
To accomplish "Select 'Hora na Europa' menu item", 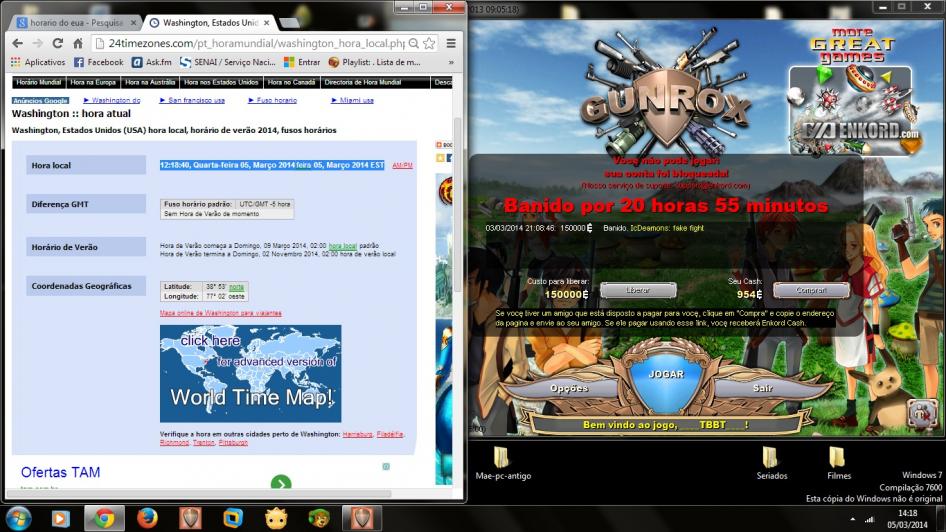I will [x=93, y=82].
